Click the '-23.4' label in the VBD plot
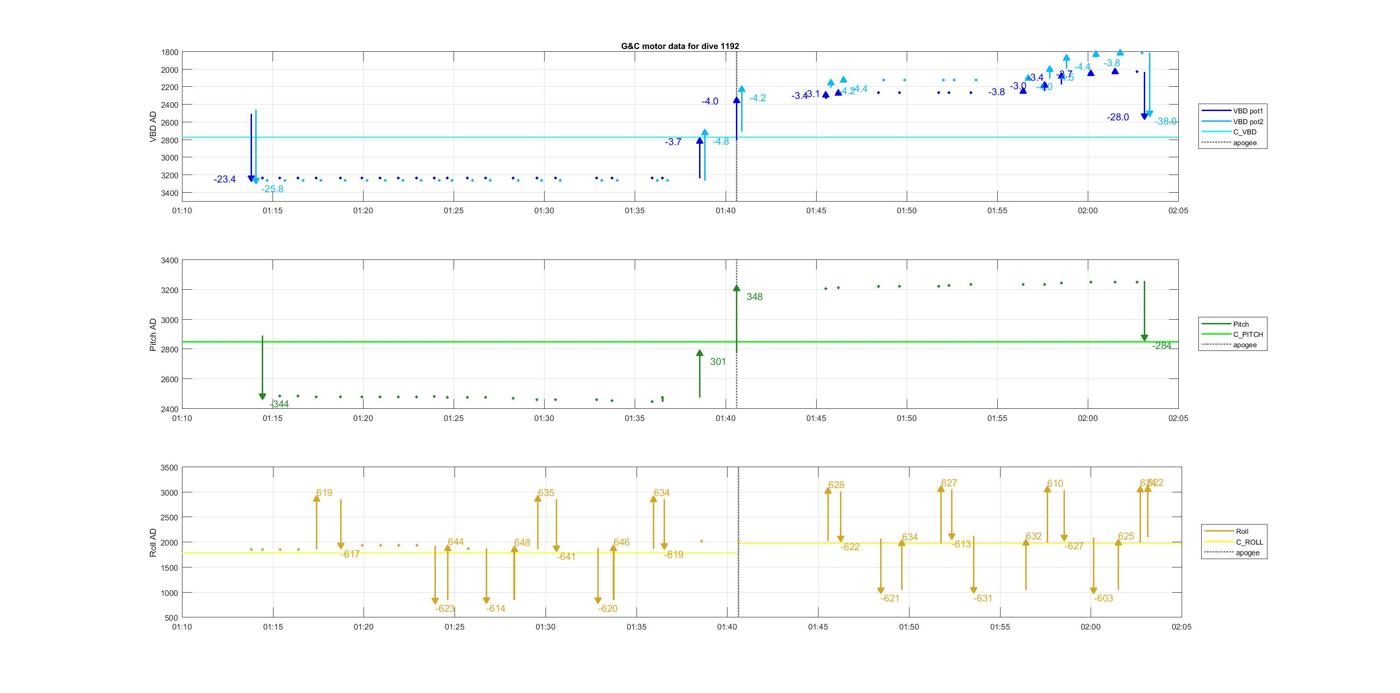1400x693 pixels. click(x=224, y=180)
